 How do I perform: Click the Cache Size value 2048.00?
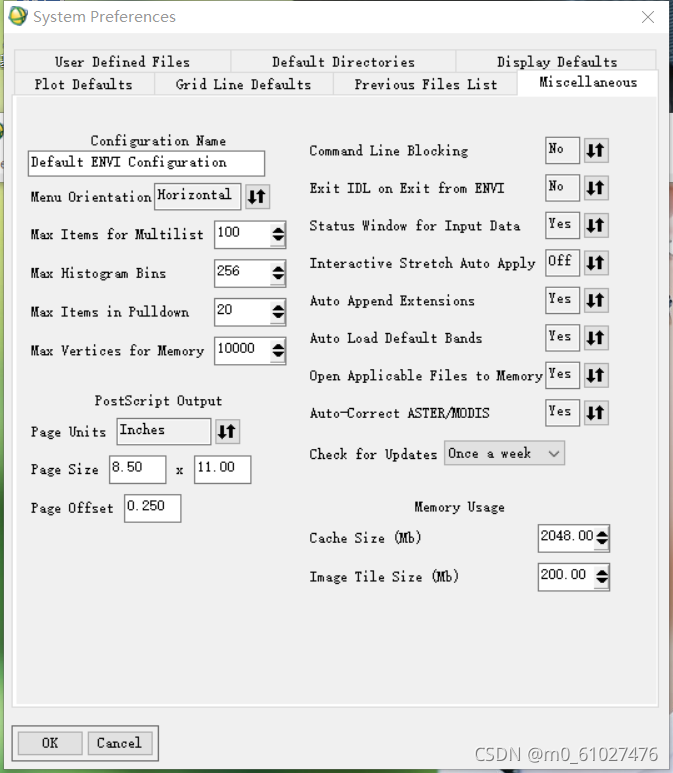[567, 538]
